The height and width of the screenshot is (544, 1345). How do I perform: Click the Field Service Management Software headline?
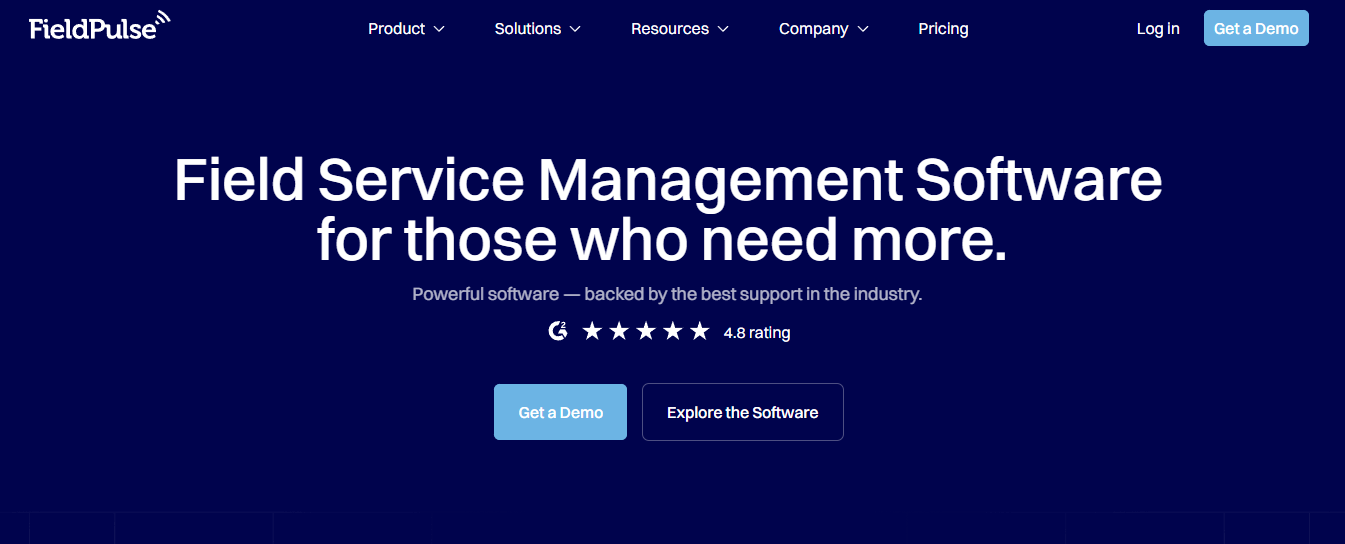[668, 211]
